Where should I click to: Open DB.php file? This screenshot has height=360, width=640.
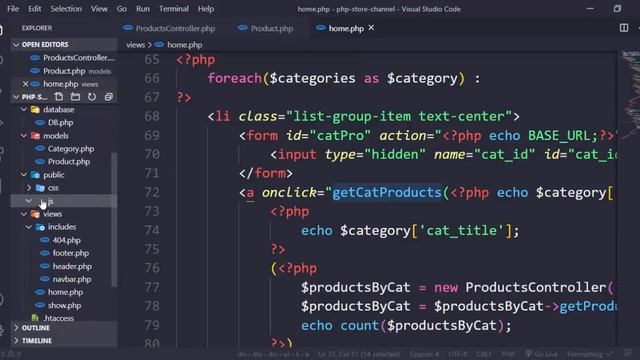(x=60, y=122)
